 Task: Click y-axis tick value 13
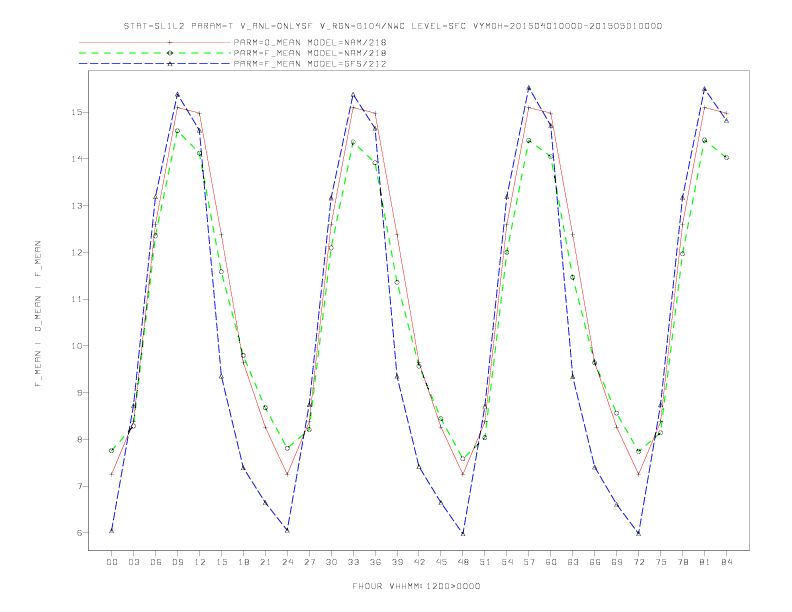tap(77, 206)
